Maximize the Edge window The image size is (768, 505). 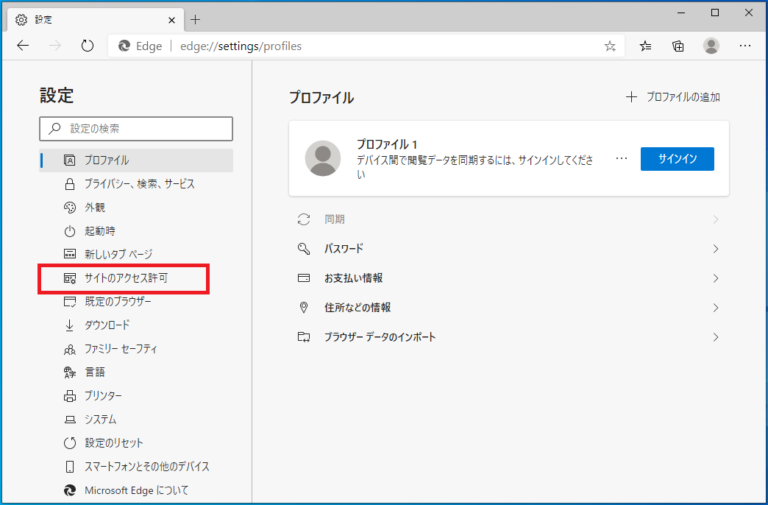(715, 13)
